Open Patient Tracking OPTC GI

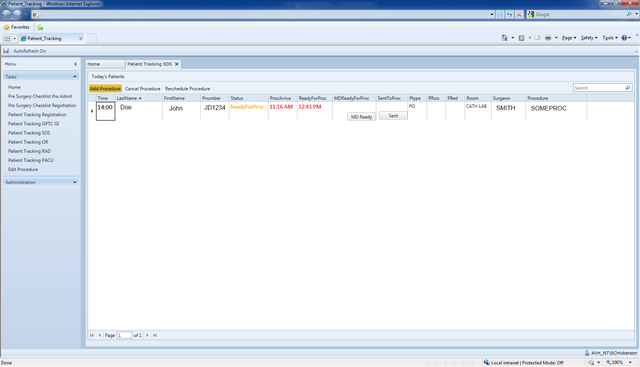click(x=33, y=124)
